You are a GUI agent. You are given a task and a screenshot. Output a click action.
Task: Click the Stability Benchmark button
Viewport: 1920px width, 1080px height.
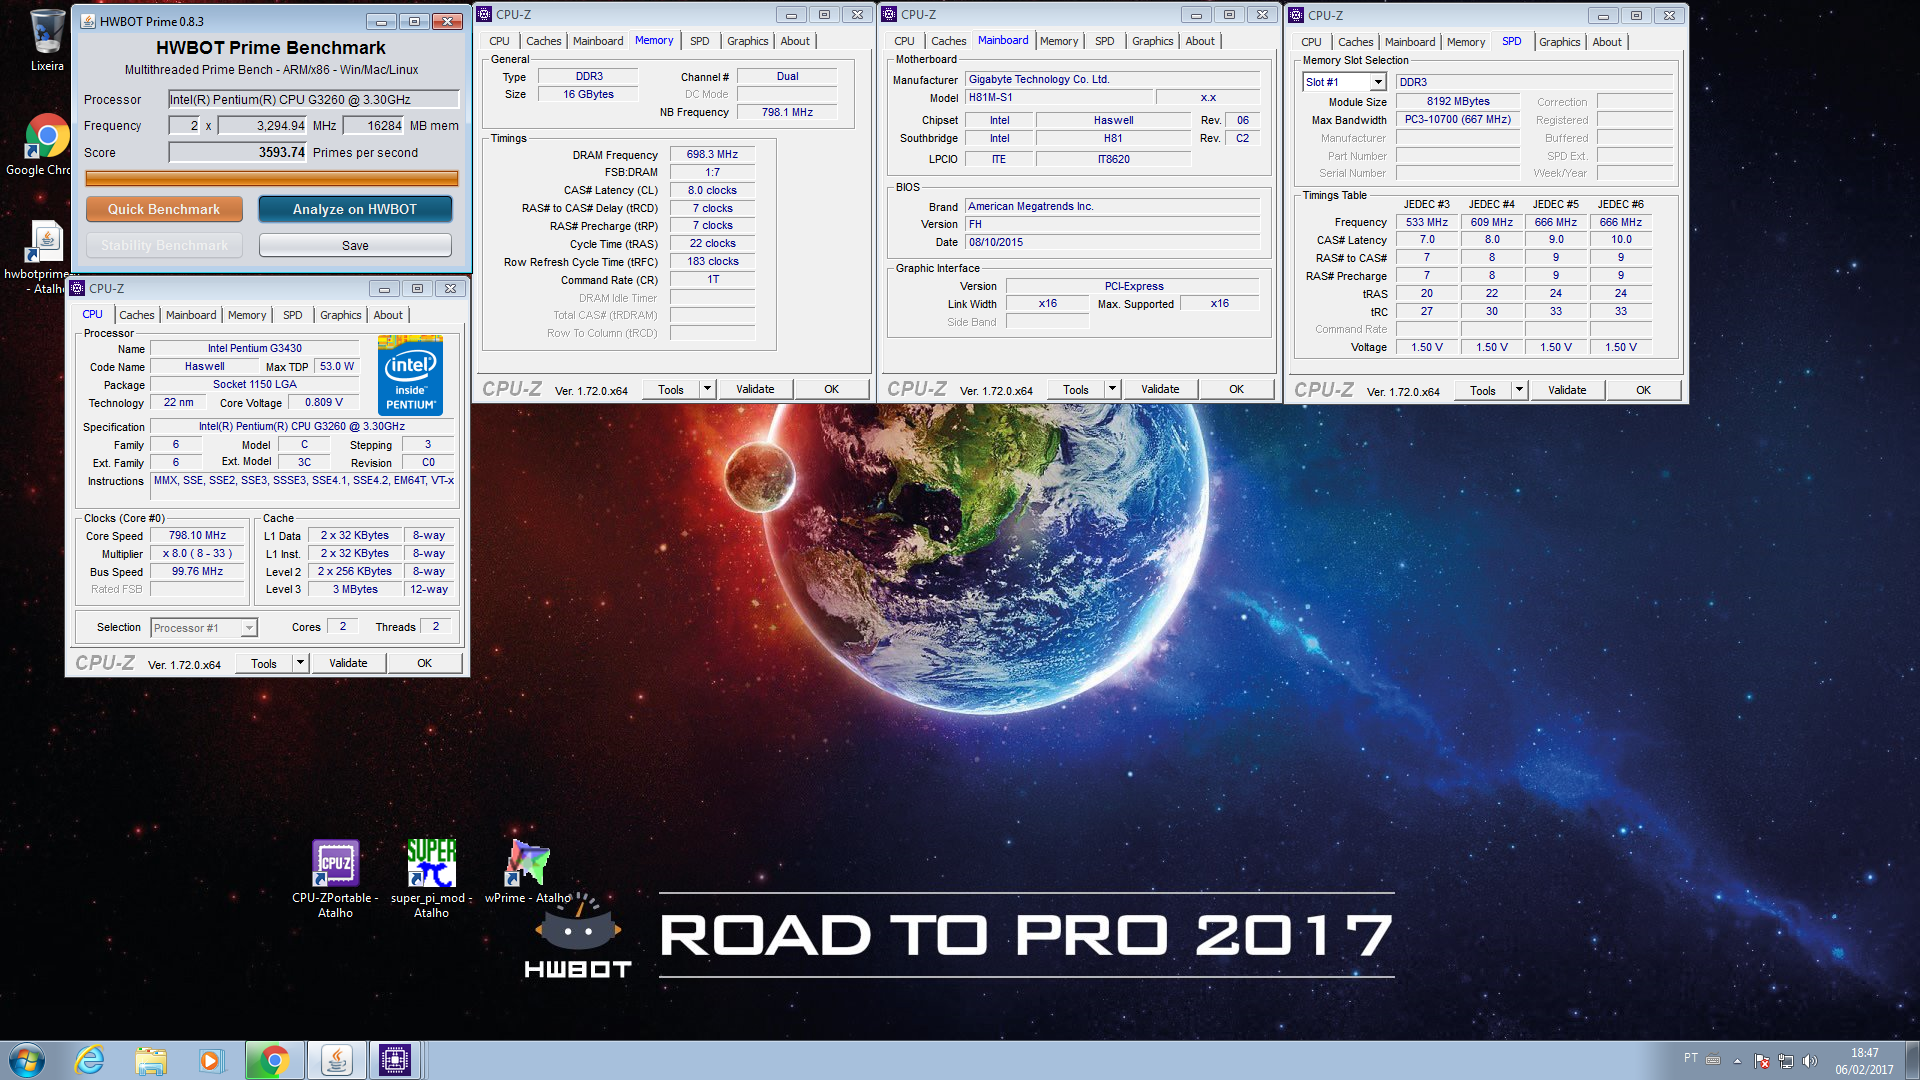(164, 245)
